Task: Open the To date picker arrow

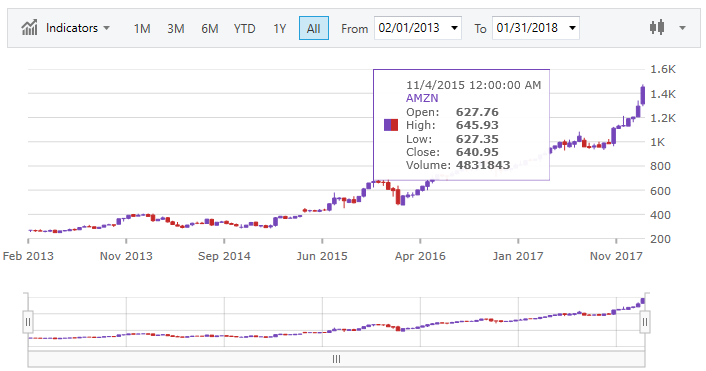Action: click(x=572, y=28)
